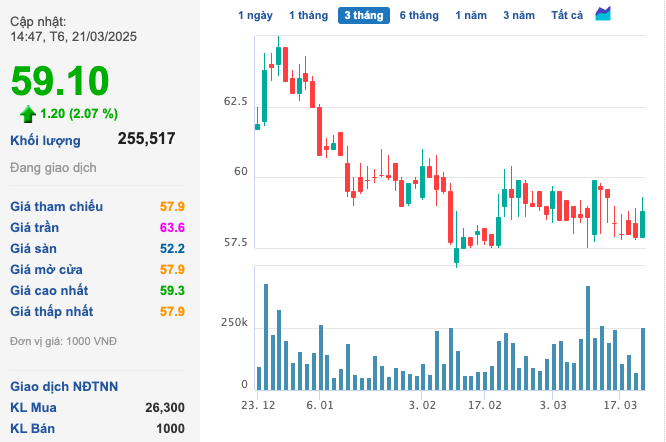Click the Giá cao nhất value 59.3
The width and height of the screenshot is (666, 442).
tap(172, 291)
